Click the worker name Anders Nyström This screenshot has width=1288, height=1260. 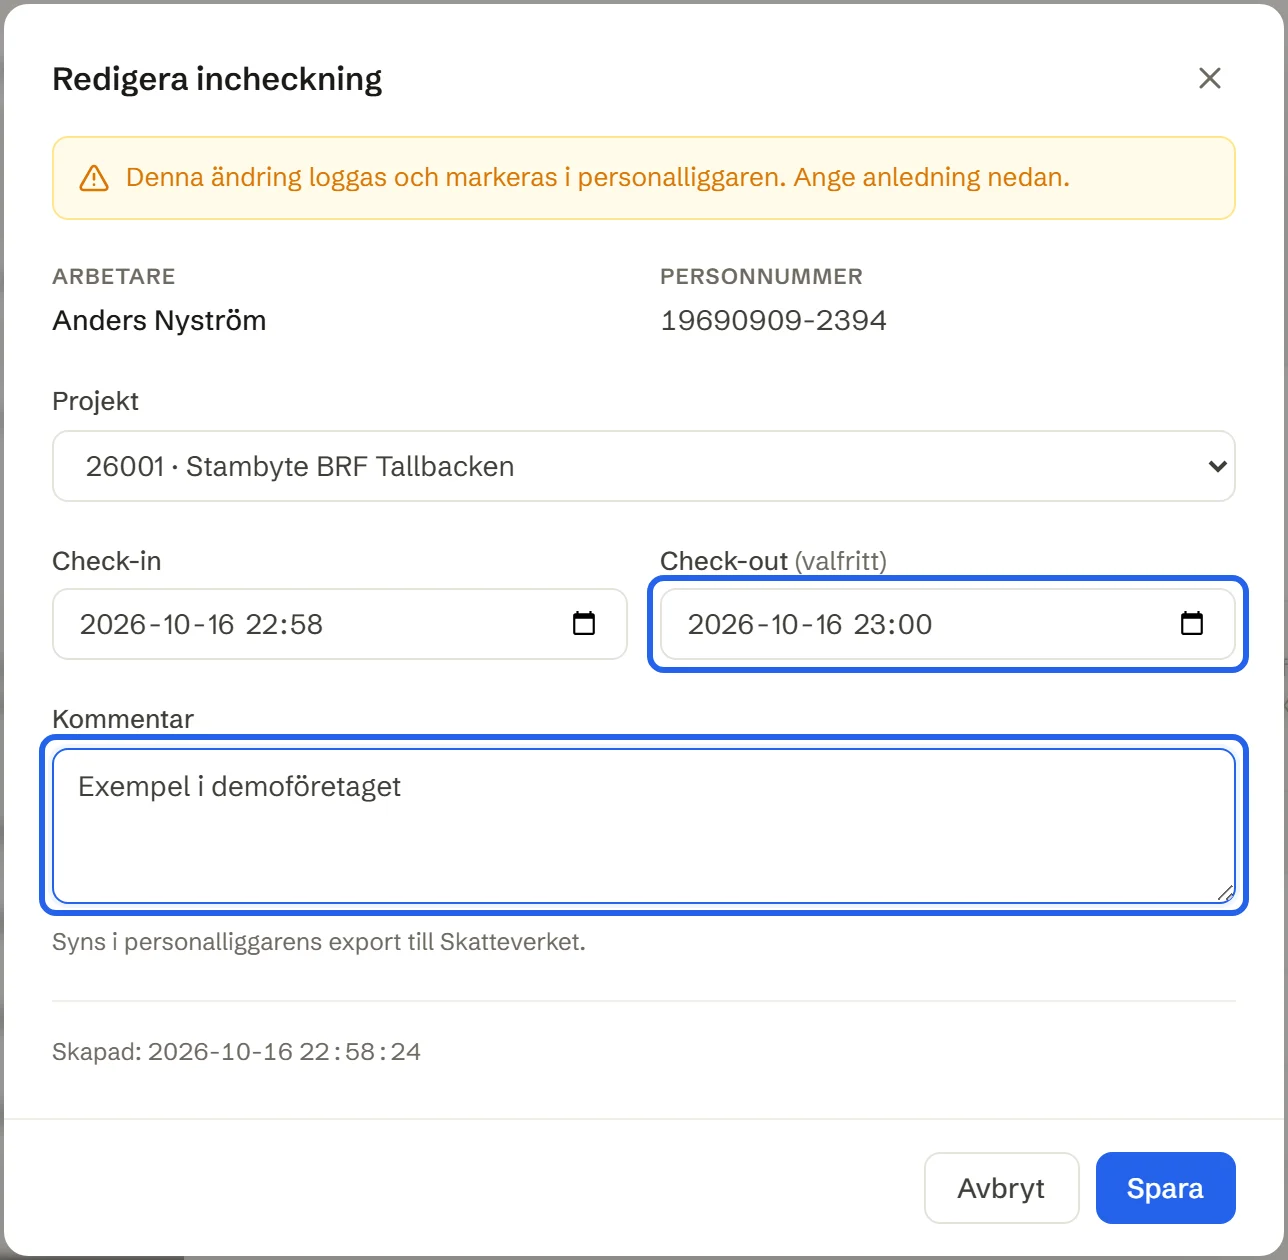point(159,321)
